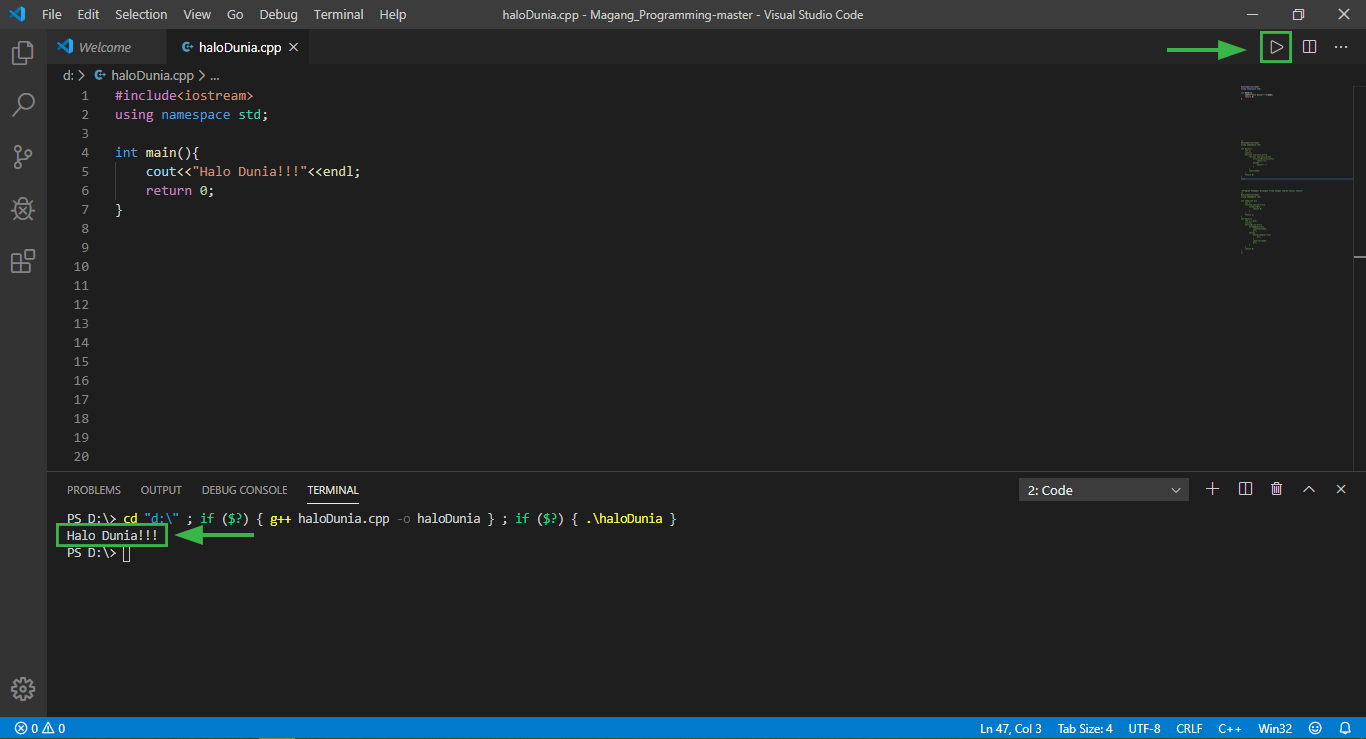The height and width of the screenshot is (739, 1366).
Task: Run the code with play button
Action: (1276, 47)
